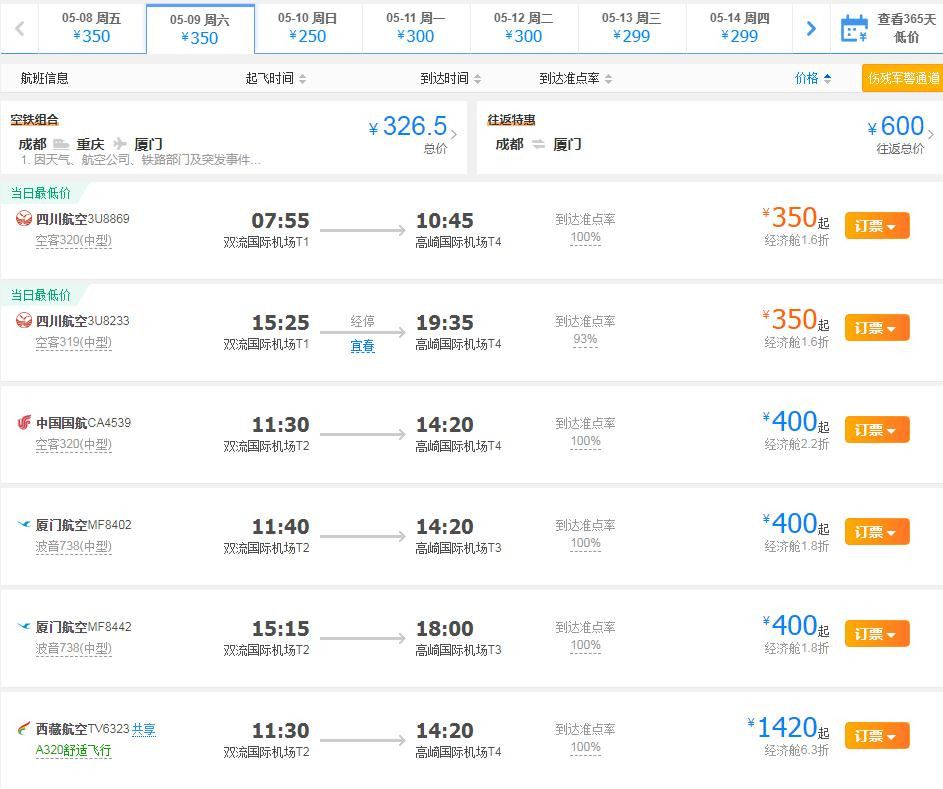
Task: Book the 07:55 Sichuan Airlines flight
Action: click(x=876, y=226)
